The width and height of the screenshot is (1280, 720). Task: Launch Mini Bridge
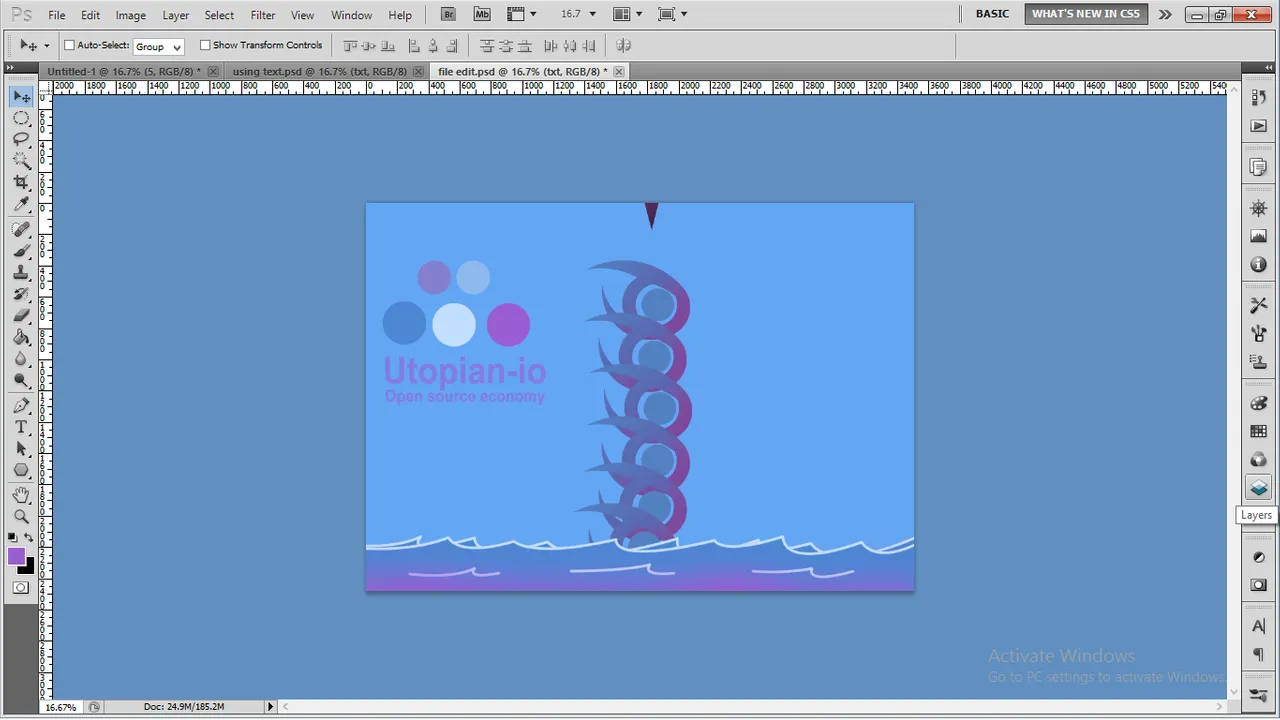point(482,14)
